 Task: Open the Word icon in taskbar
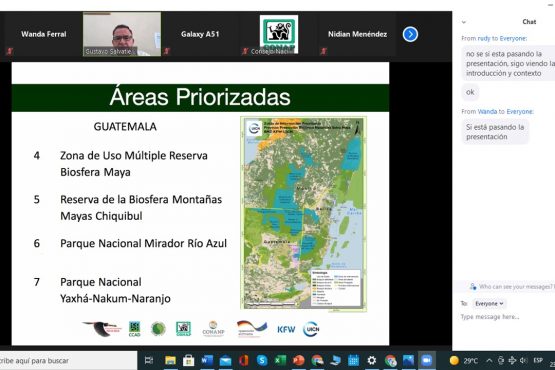207,360
